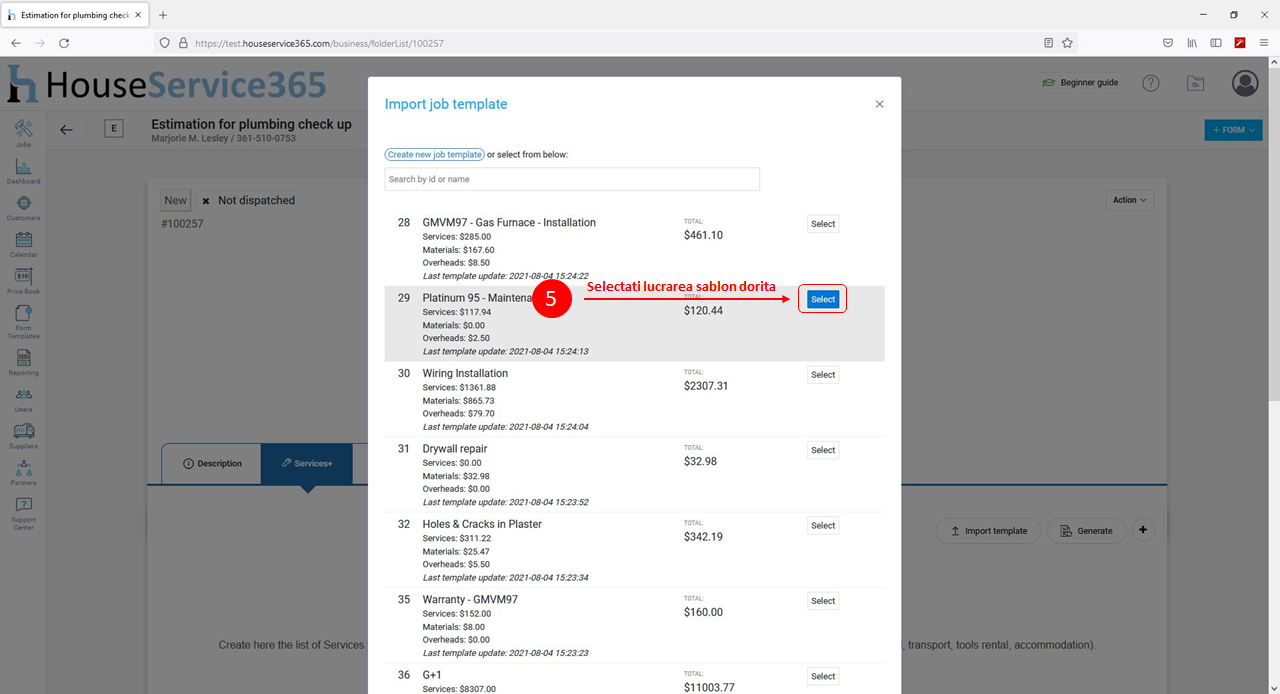Click the New status label
The width and height of the screenshot is (1280, 694).
(176, 200)
